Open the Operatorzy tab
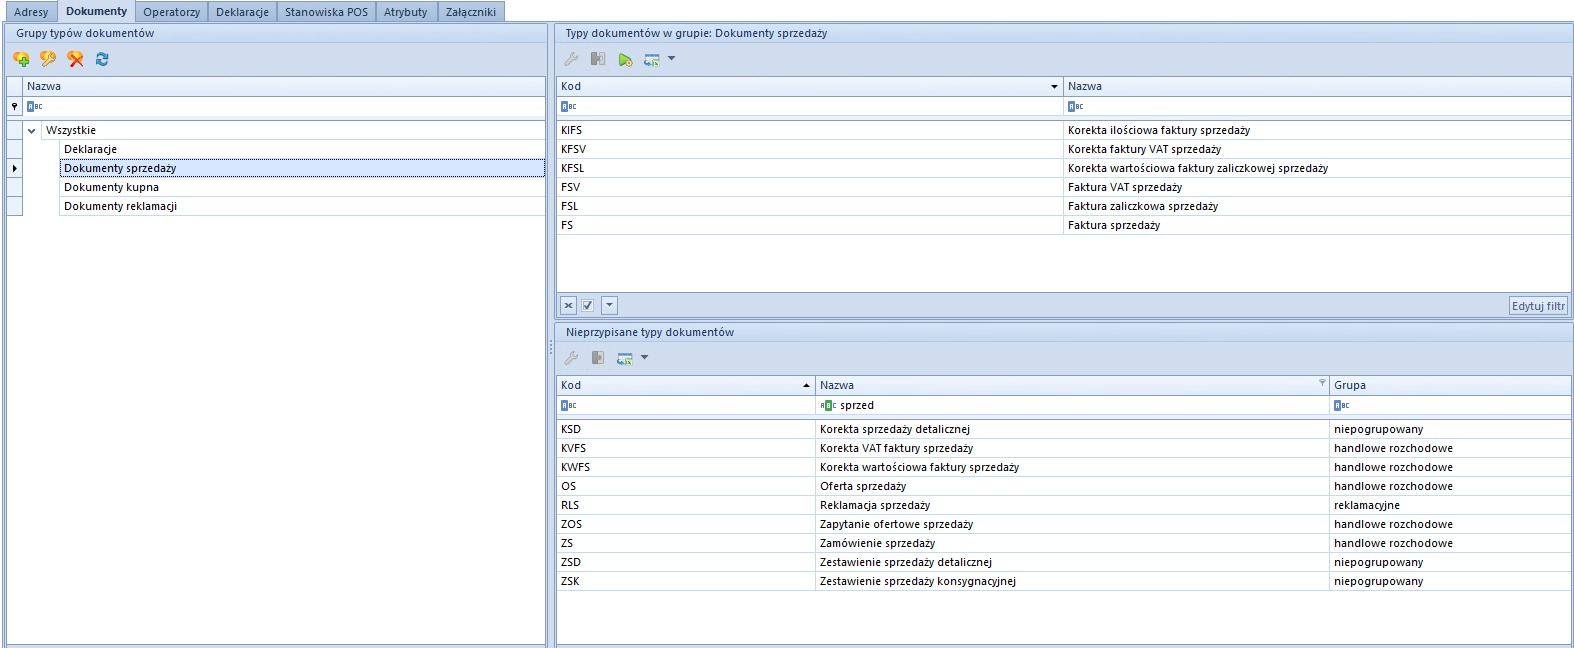Viewport: 1574px width, 648px height. [x=171, y=12]
